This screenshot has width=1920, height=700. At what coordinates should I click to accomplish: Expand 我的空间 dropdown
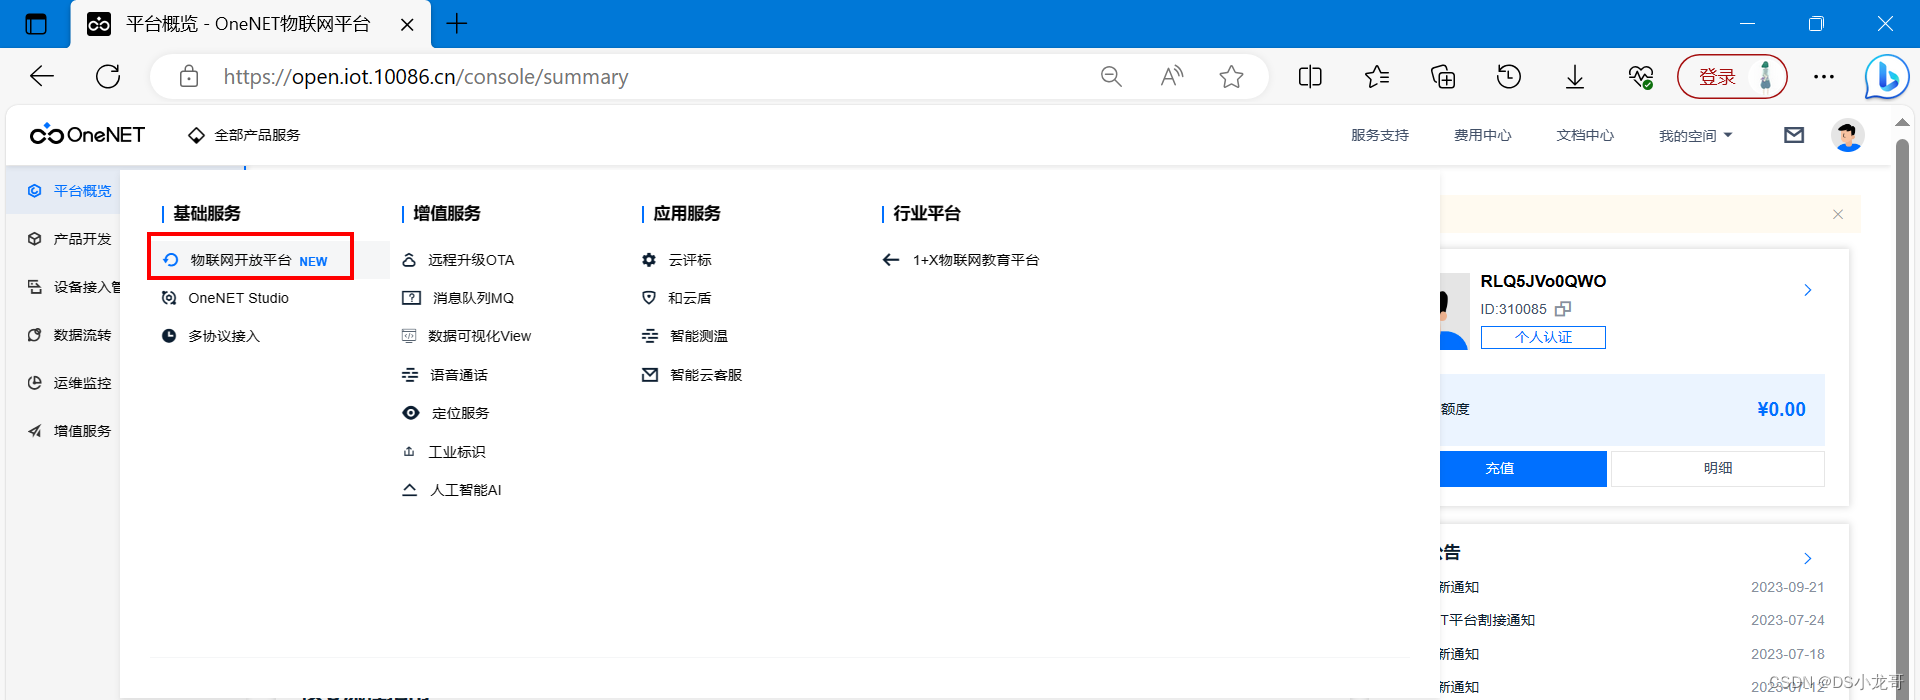coord(1696,135)
